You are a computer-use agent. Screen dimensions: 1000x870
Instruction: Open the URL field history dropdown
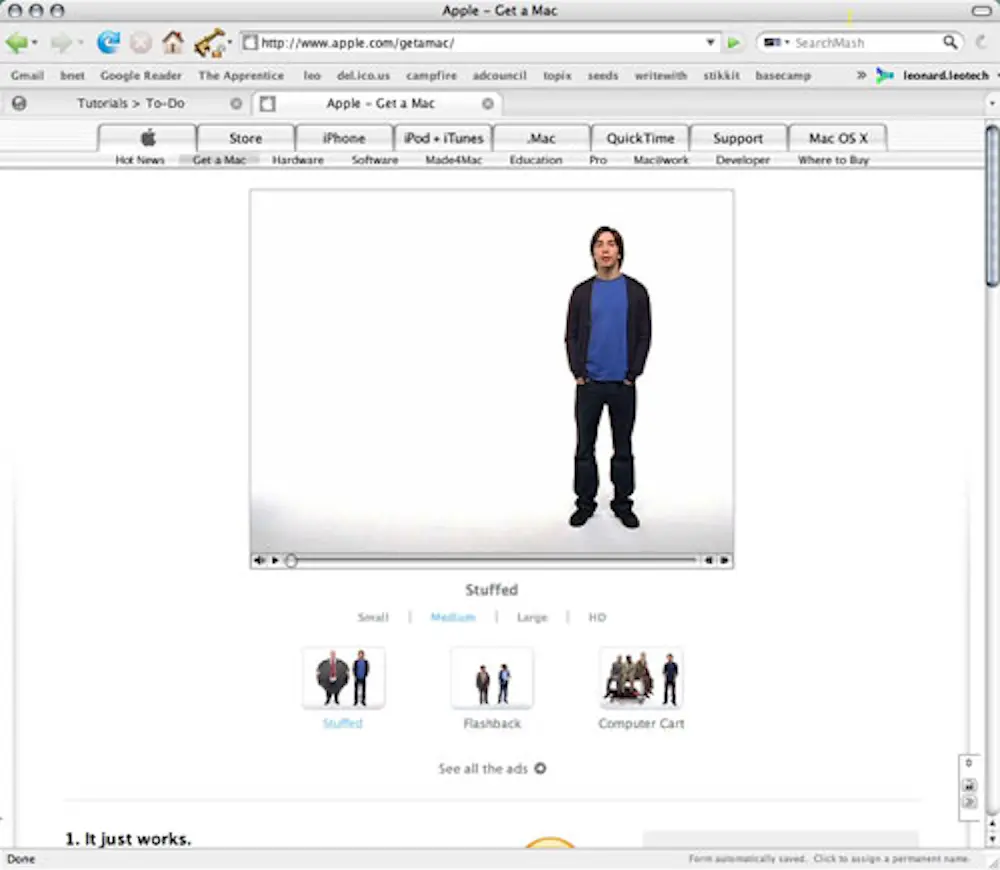click(x=710, y=43)
